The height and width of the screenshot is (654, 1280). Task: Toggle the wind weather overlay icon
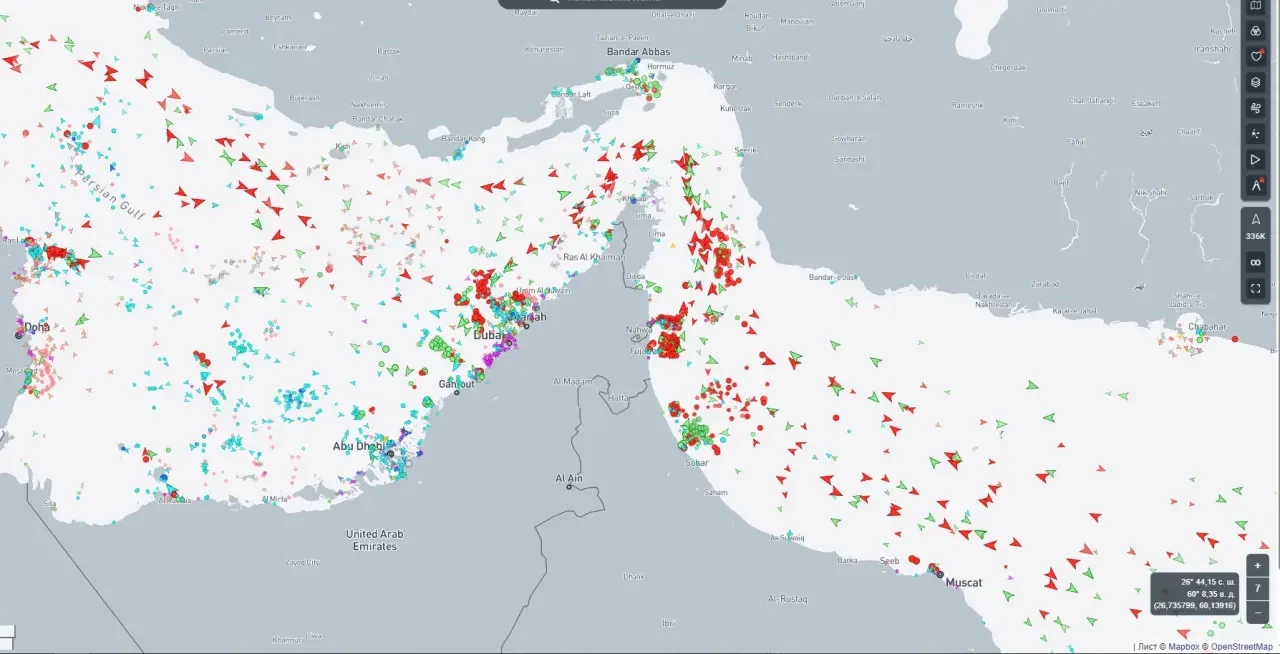1256,108
